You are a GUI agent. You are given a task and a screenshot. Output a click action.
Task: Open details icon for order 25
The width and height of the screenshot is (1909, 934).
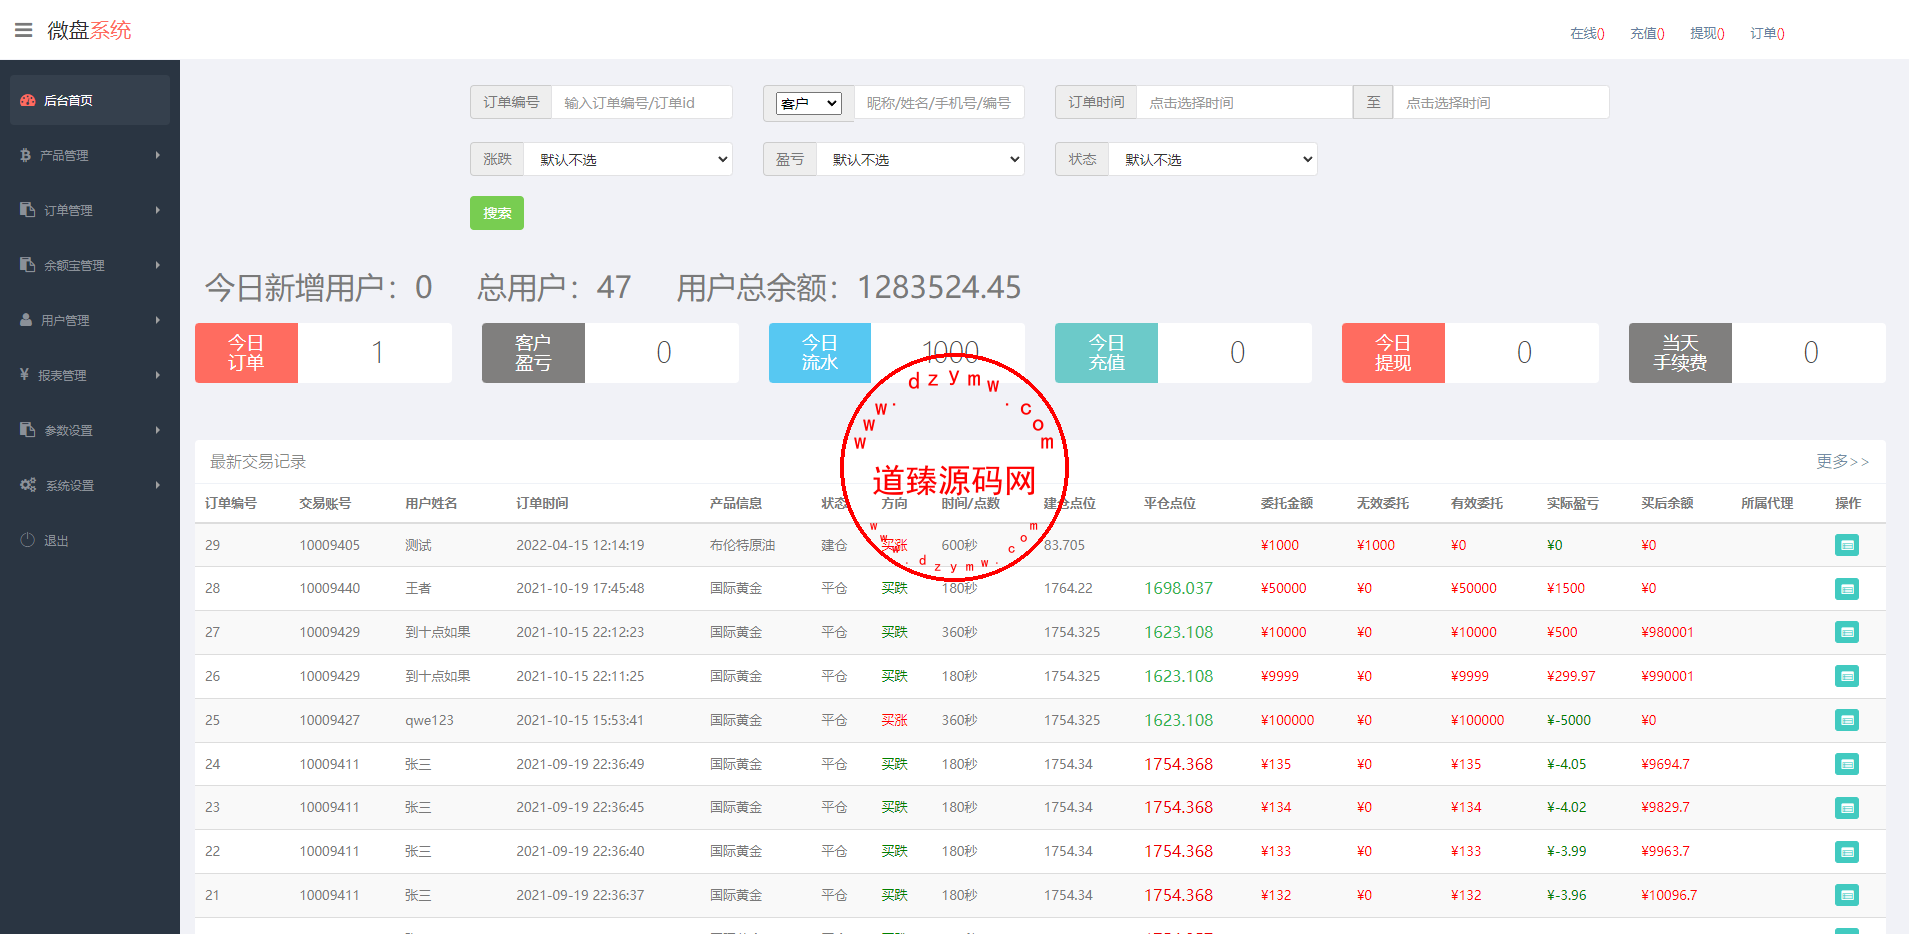pos(1847,720)
